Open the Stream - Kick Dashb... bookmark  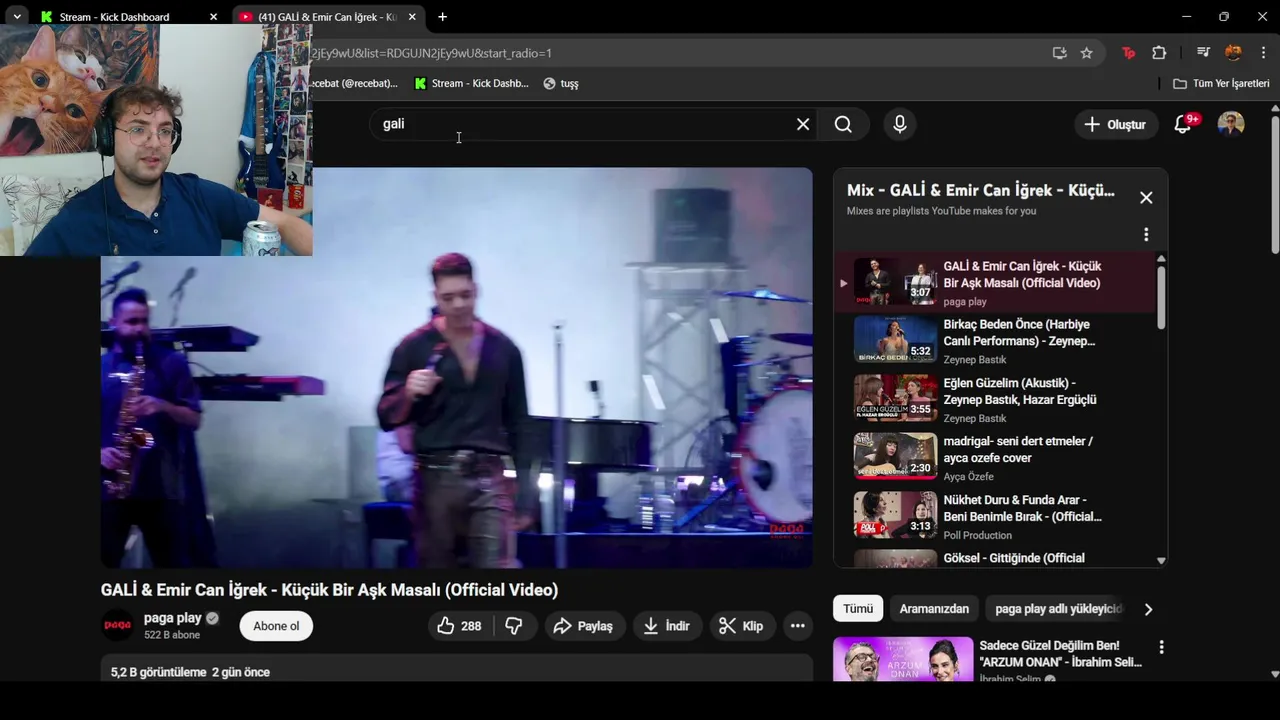coord(471,84)
